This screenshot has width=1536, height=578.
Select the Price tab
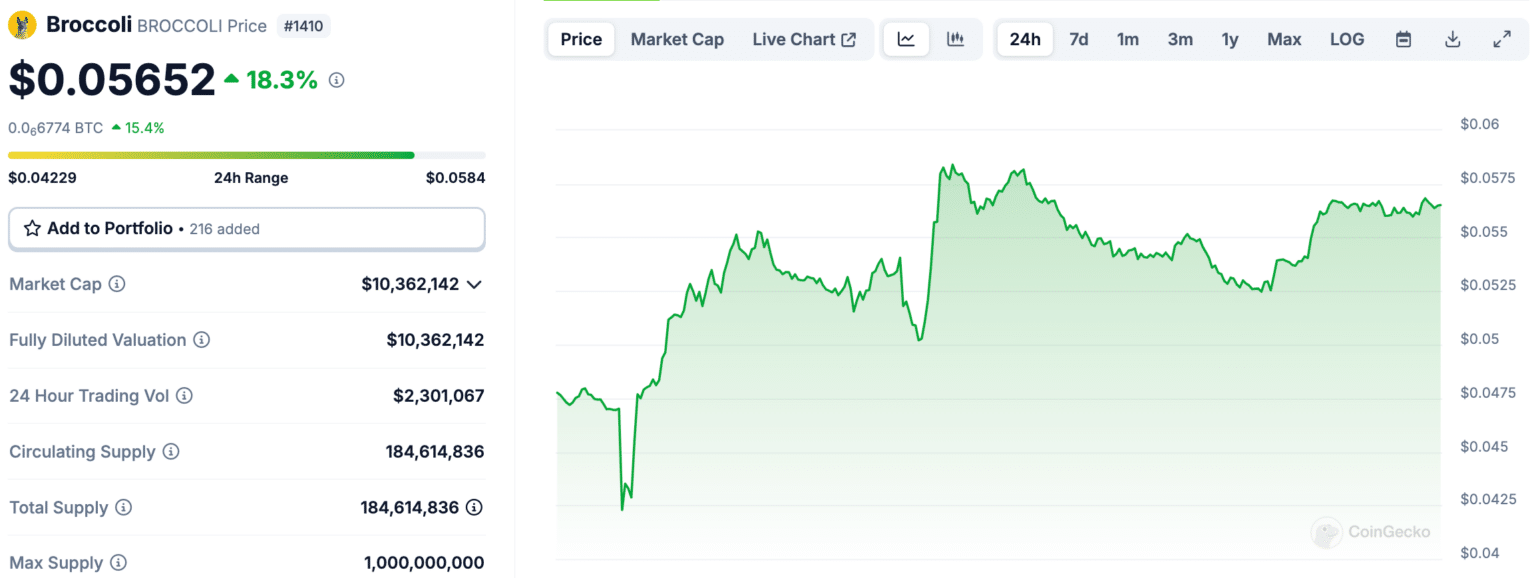click(x=581, y=39)
